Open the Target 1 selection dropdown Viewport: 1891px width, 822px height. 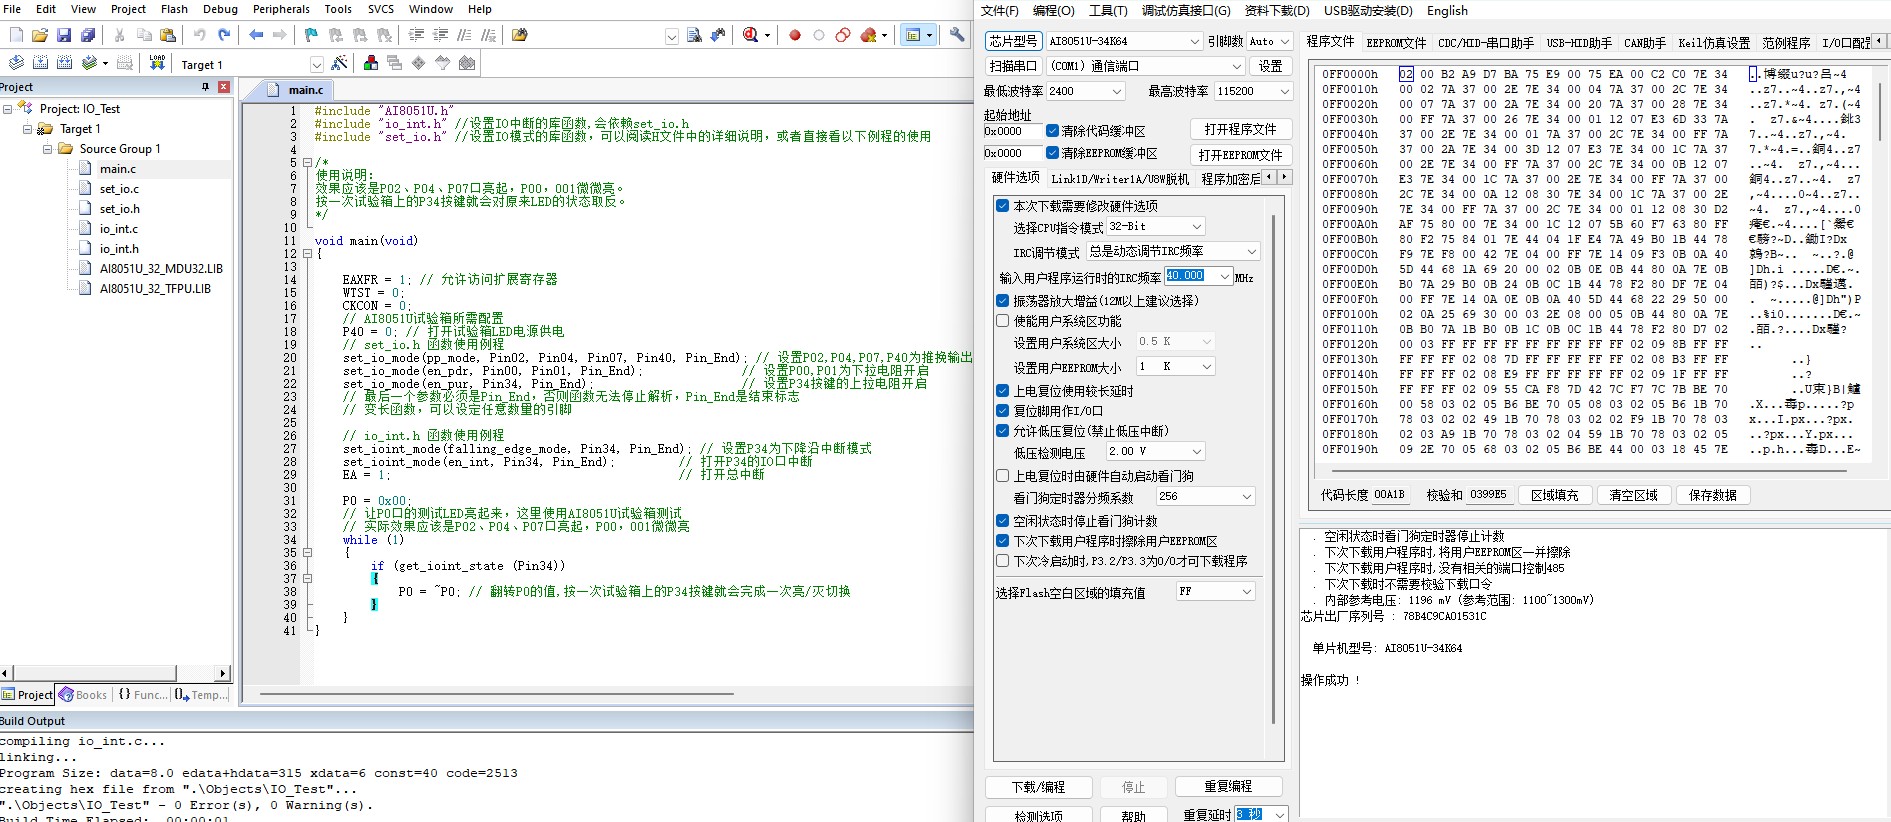pos(317,64)
